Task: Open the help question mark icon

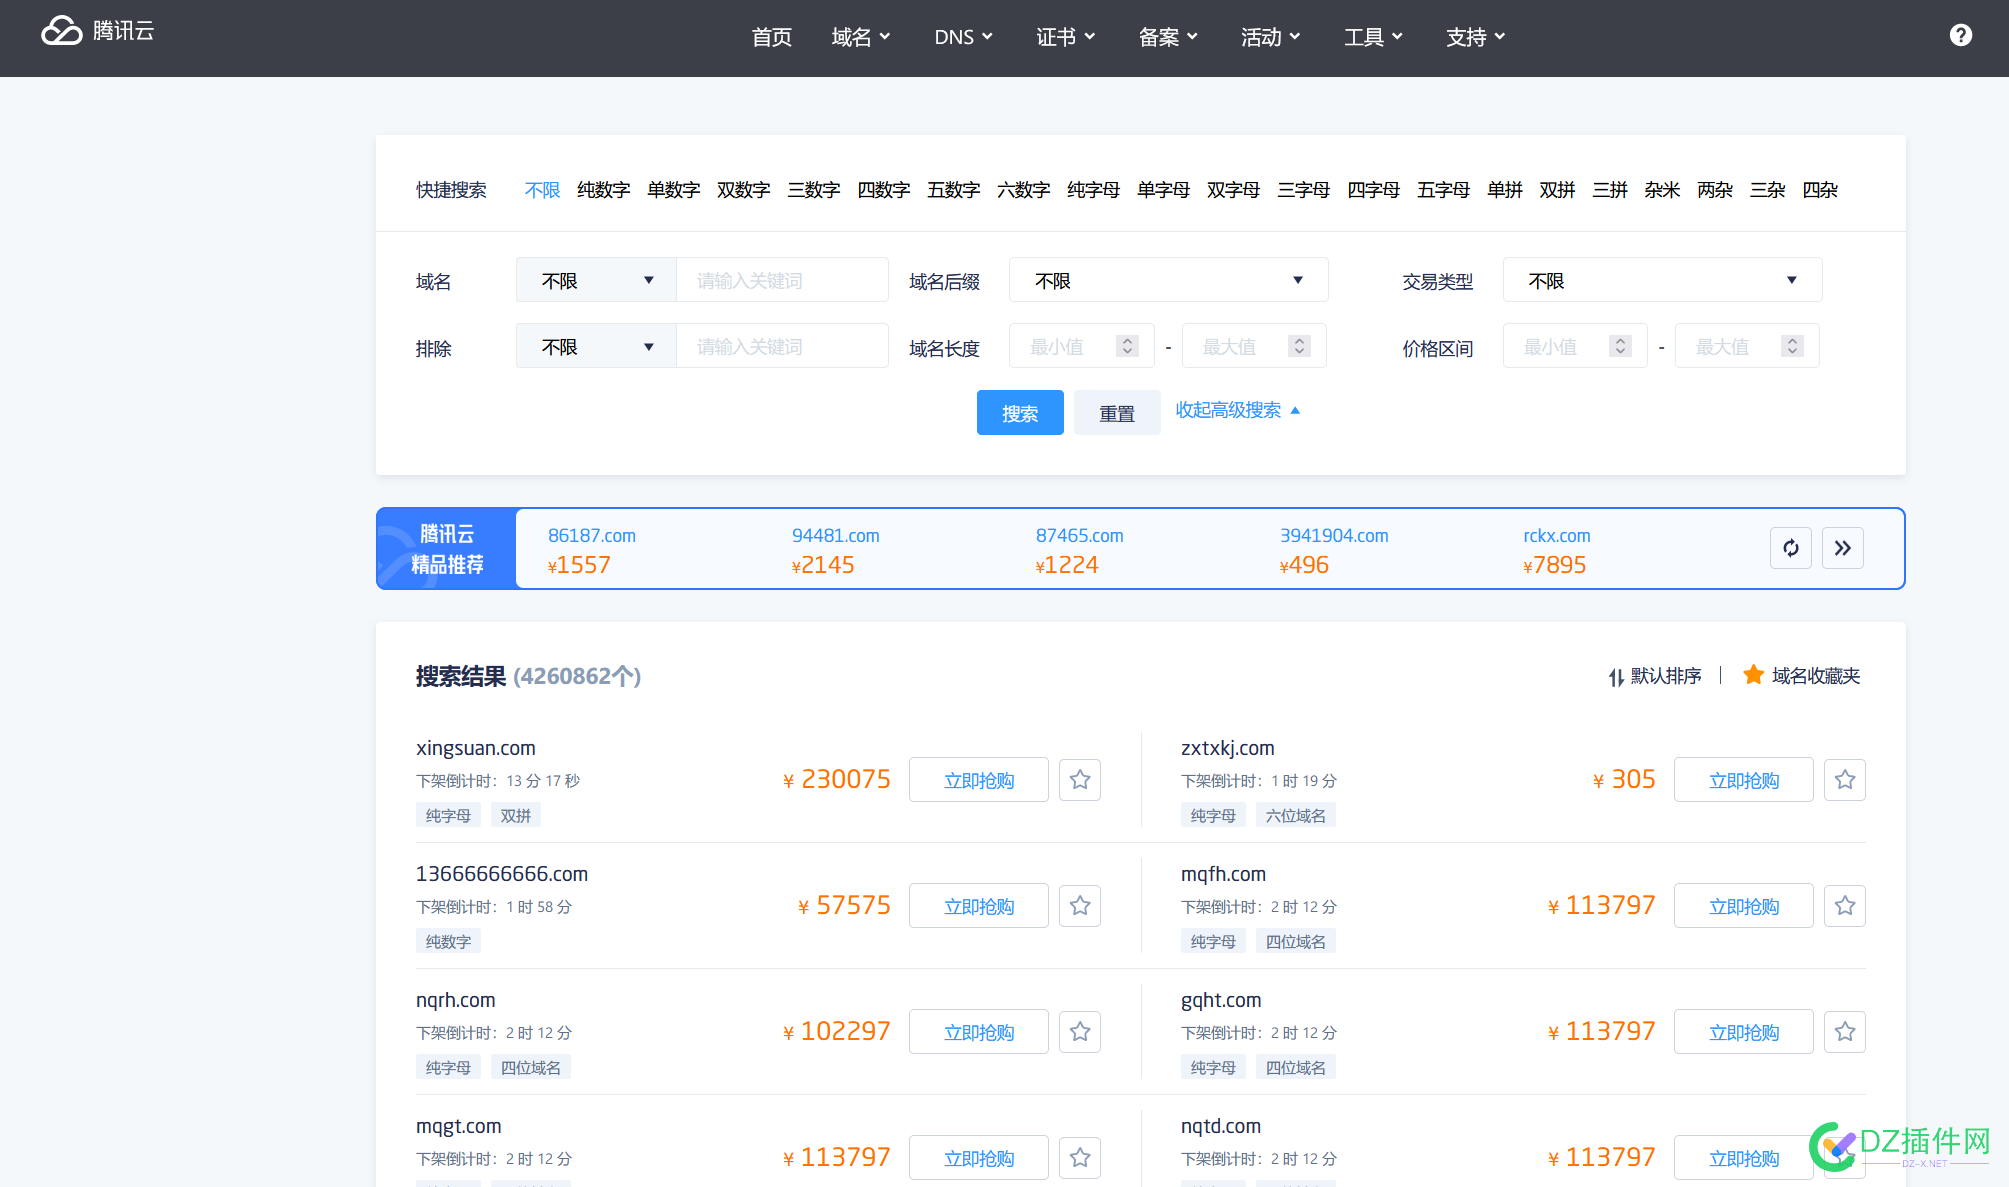Action: 1960,35
